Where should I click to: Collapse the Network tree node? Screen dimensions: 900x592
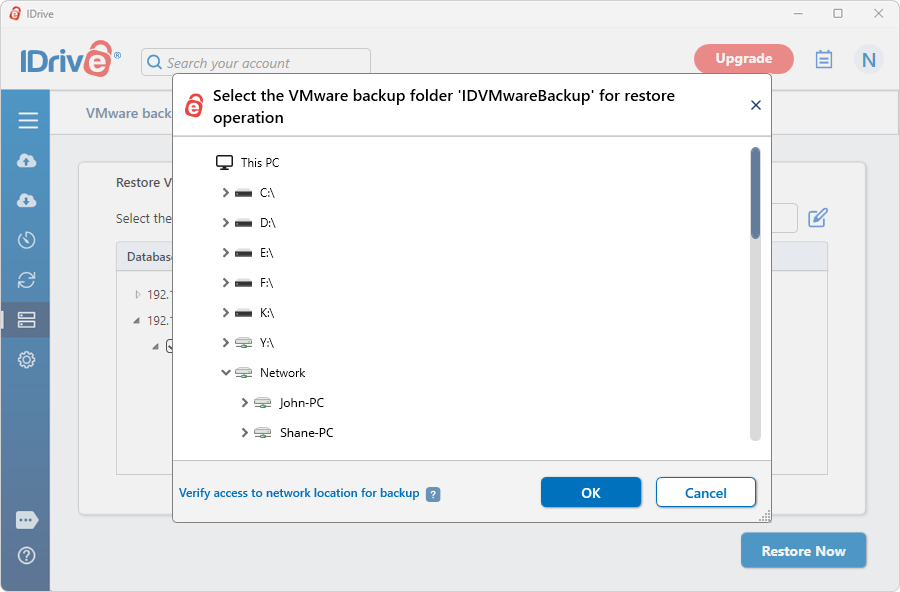[x=226, y=373]
